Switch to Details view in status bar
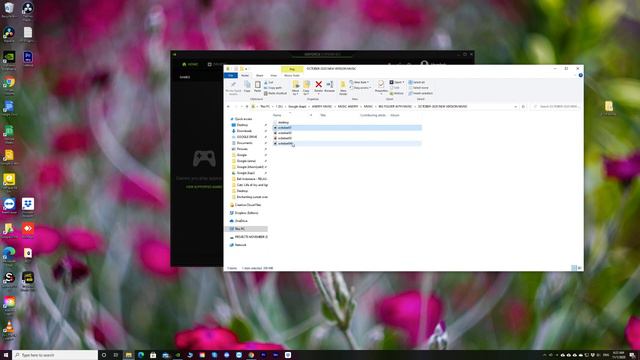 [x=574, y=268]
